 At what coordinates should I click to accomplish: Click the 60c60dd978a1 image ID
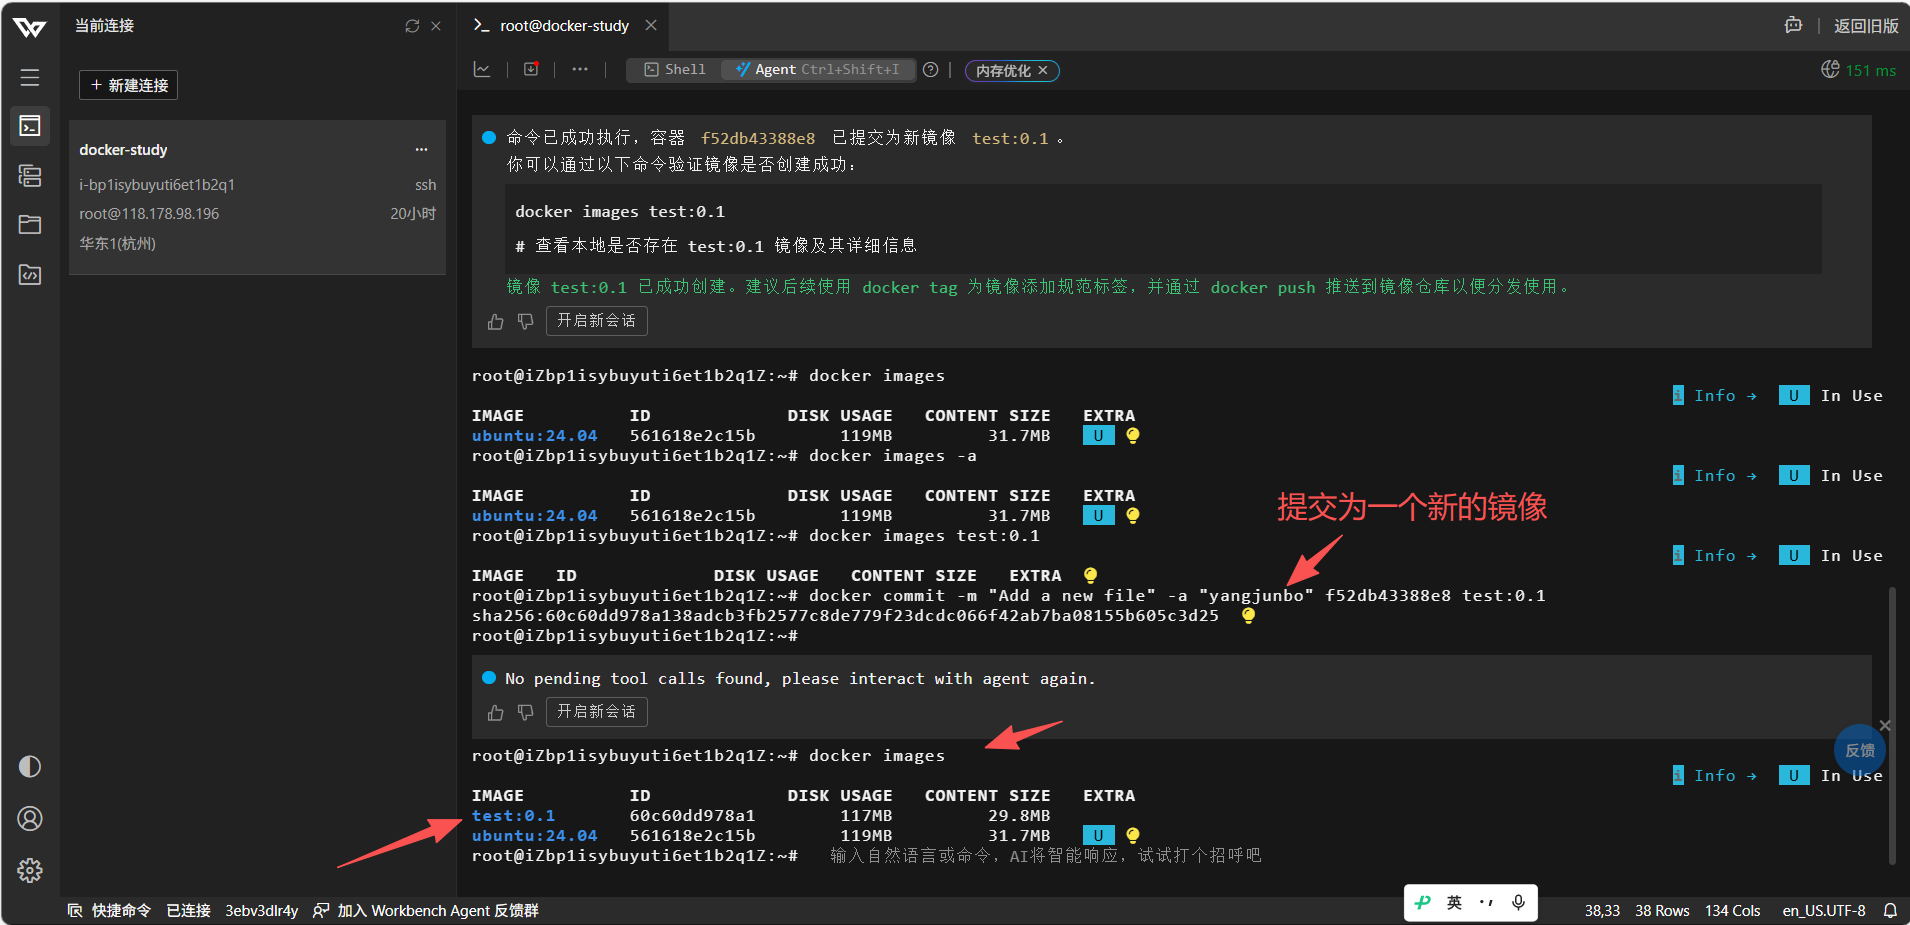point(692,816)
